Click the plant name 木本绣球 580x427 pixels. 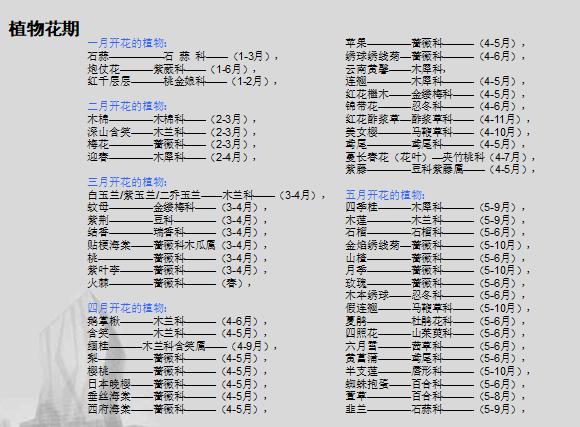[367, 295]
